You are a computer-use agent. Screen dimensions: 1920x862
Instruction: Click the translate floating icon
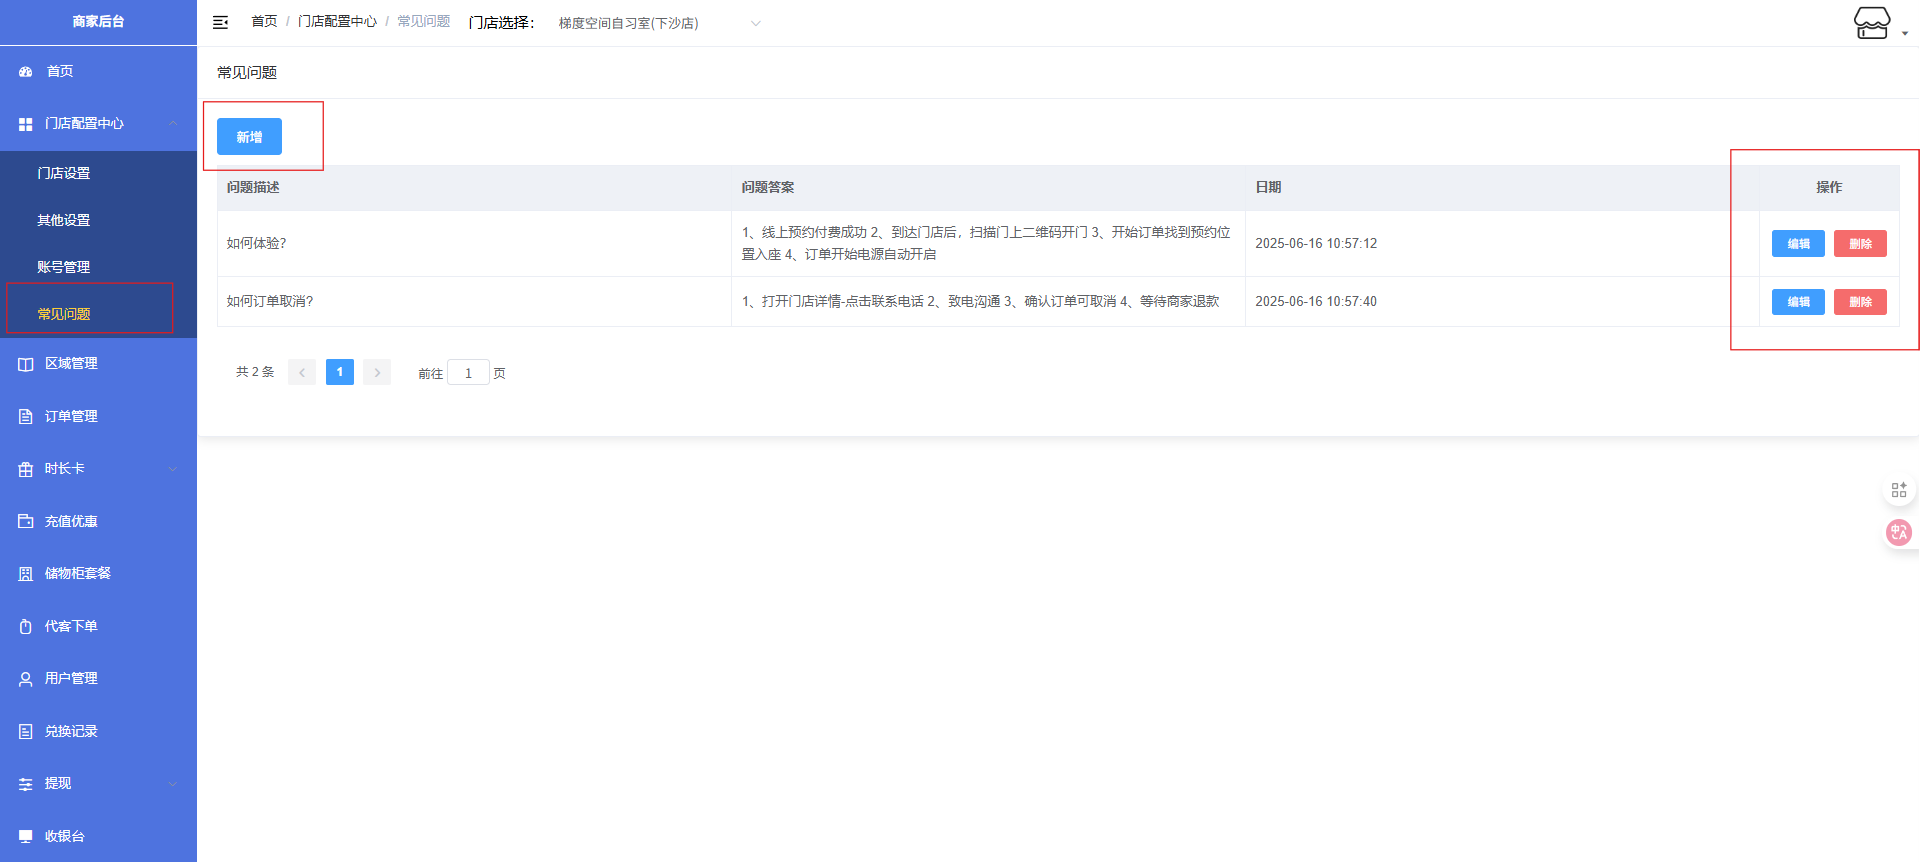click(1898, 532)
